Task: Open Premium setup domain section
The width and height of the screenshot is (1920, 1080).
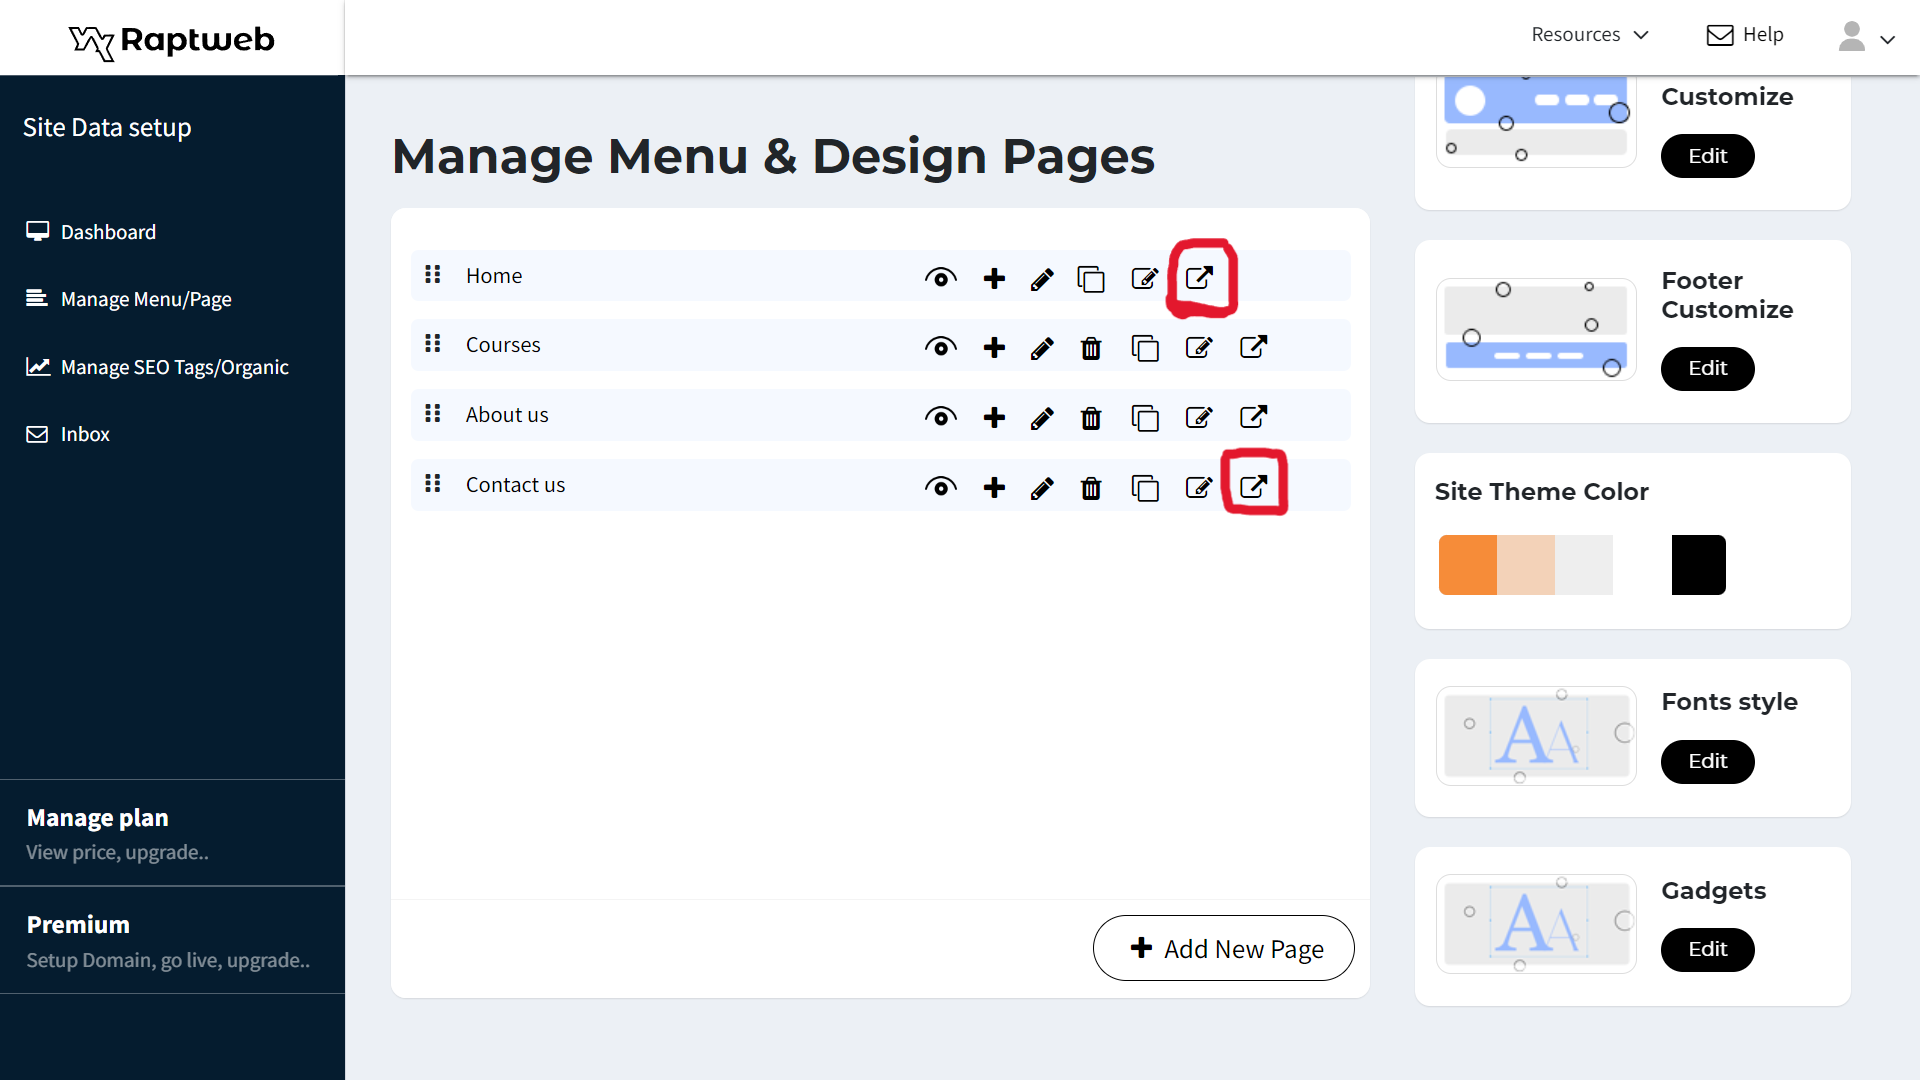Action: point(172,940)
